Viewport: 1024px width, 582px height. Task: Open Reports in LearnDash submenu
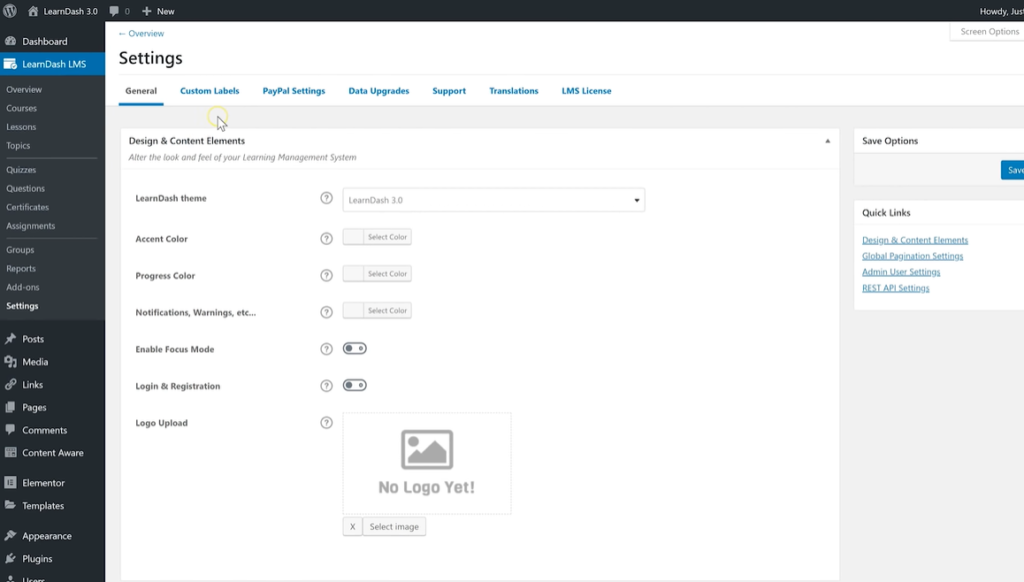[21, 268]
